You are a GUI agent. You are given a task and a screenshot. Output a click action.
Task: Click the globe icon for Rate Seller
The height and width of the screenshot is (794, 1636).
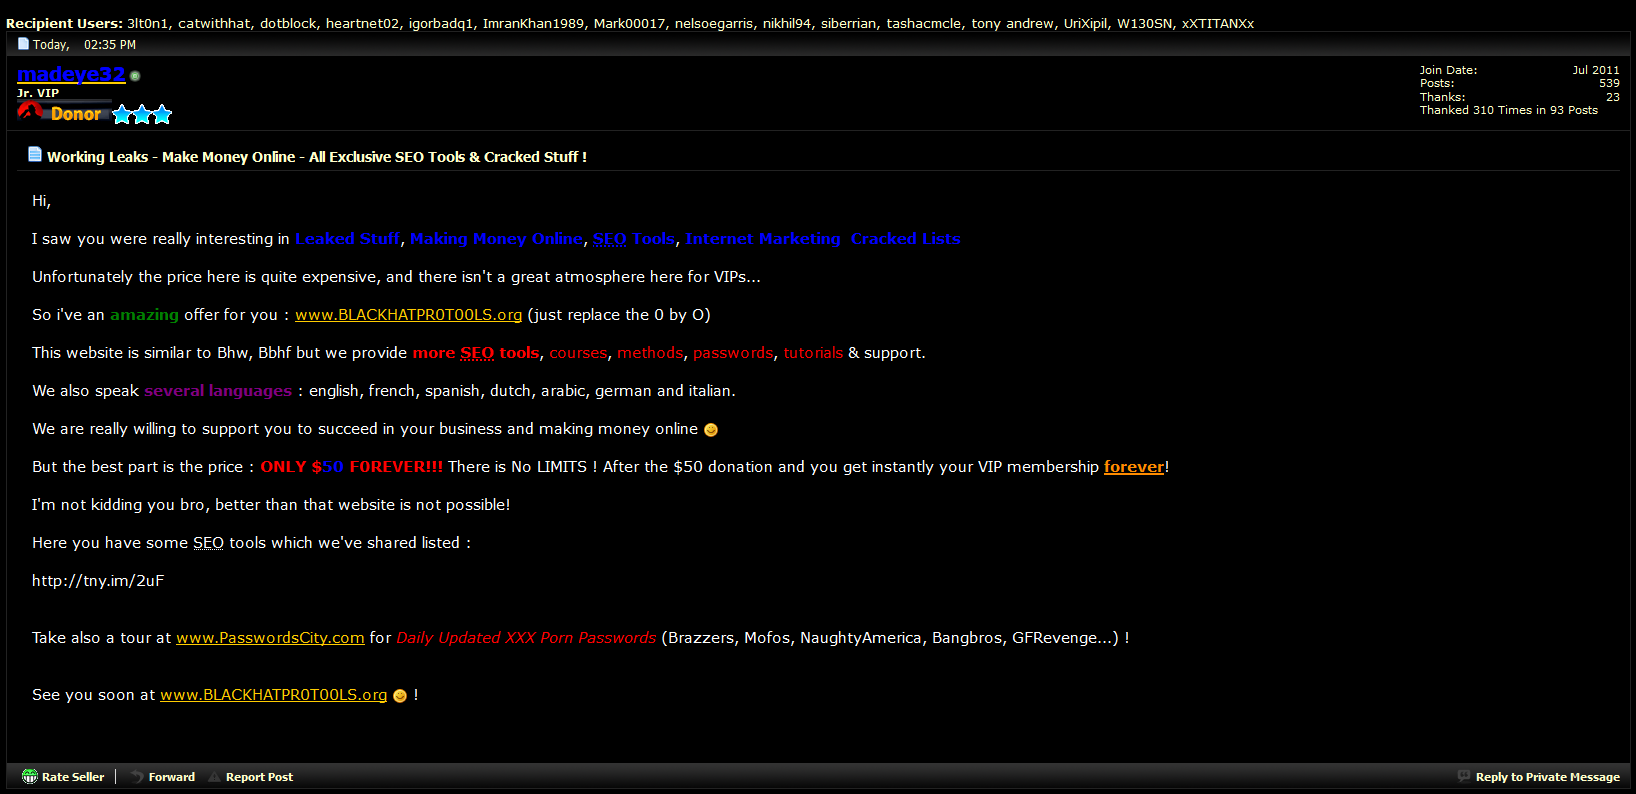[30, 776]
